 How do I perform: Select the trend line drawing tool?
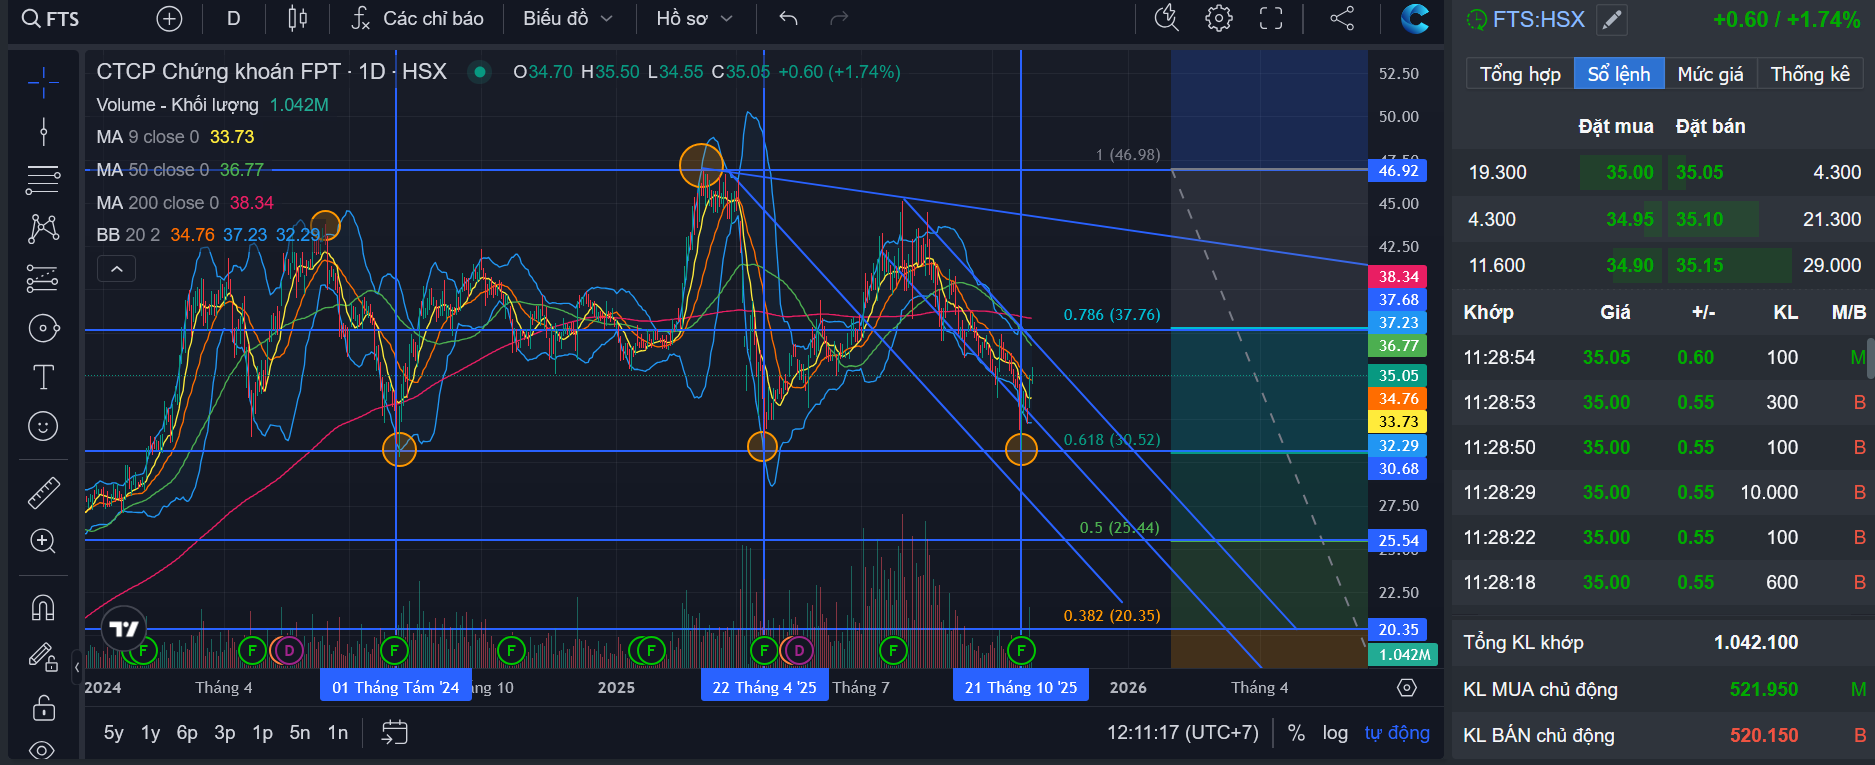pyautogui.click(x=43, y=131)
